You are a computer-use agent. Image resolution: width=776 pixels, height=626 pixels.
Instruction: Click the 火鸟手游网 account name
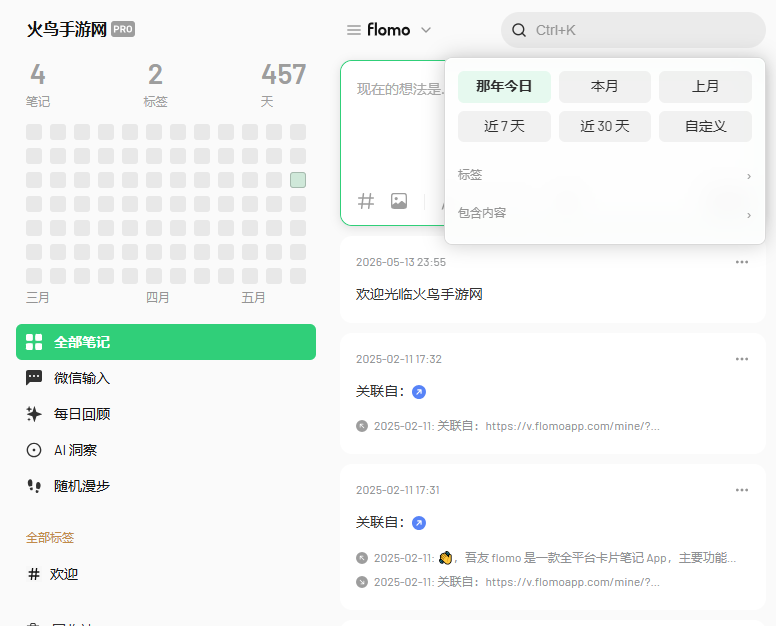(66, 30)
